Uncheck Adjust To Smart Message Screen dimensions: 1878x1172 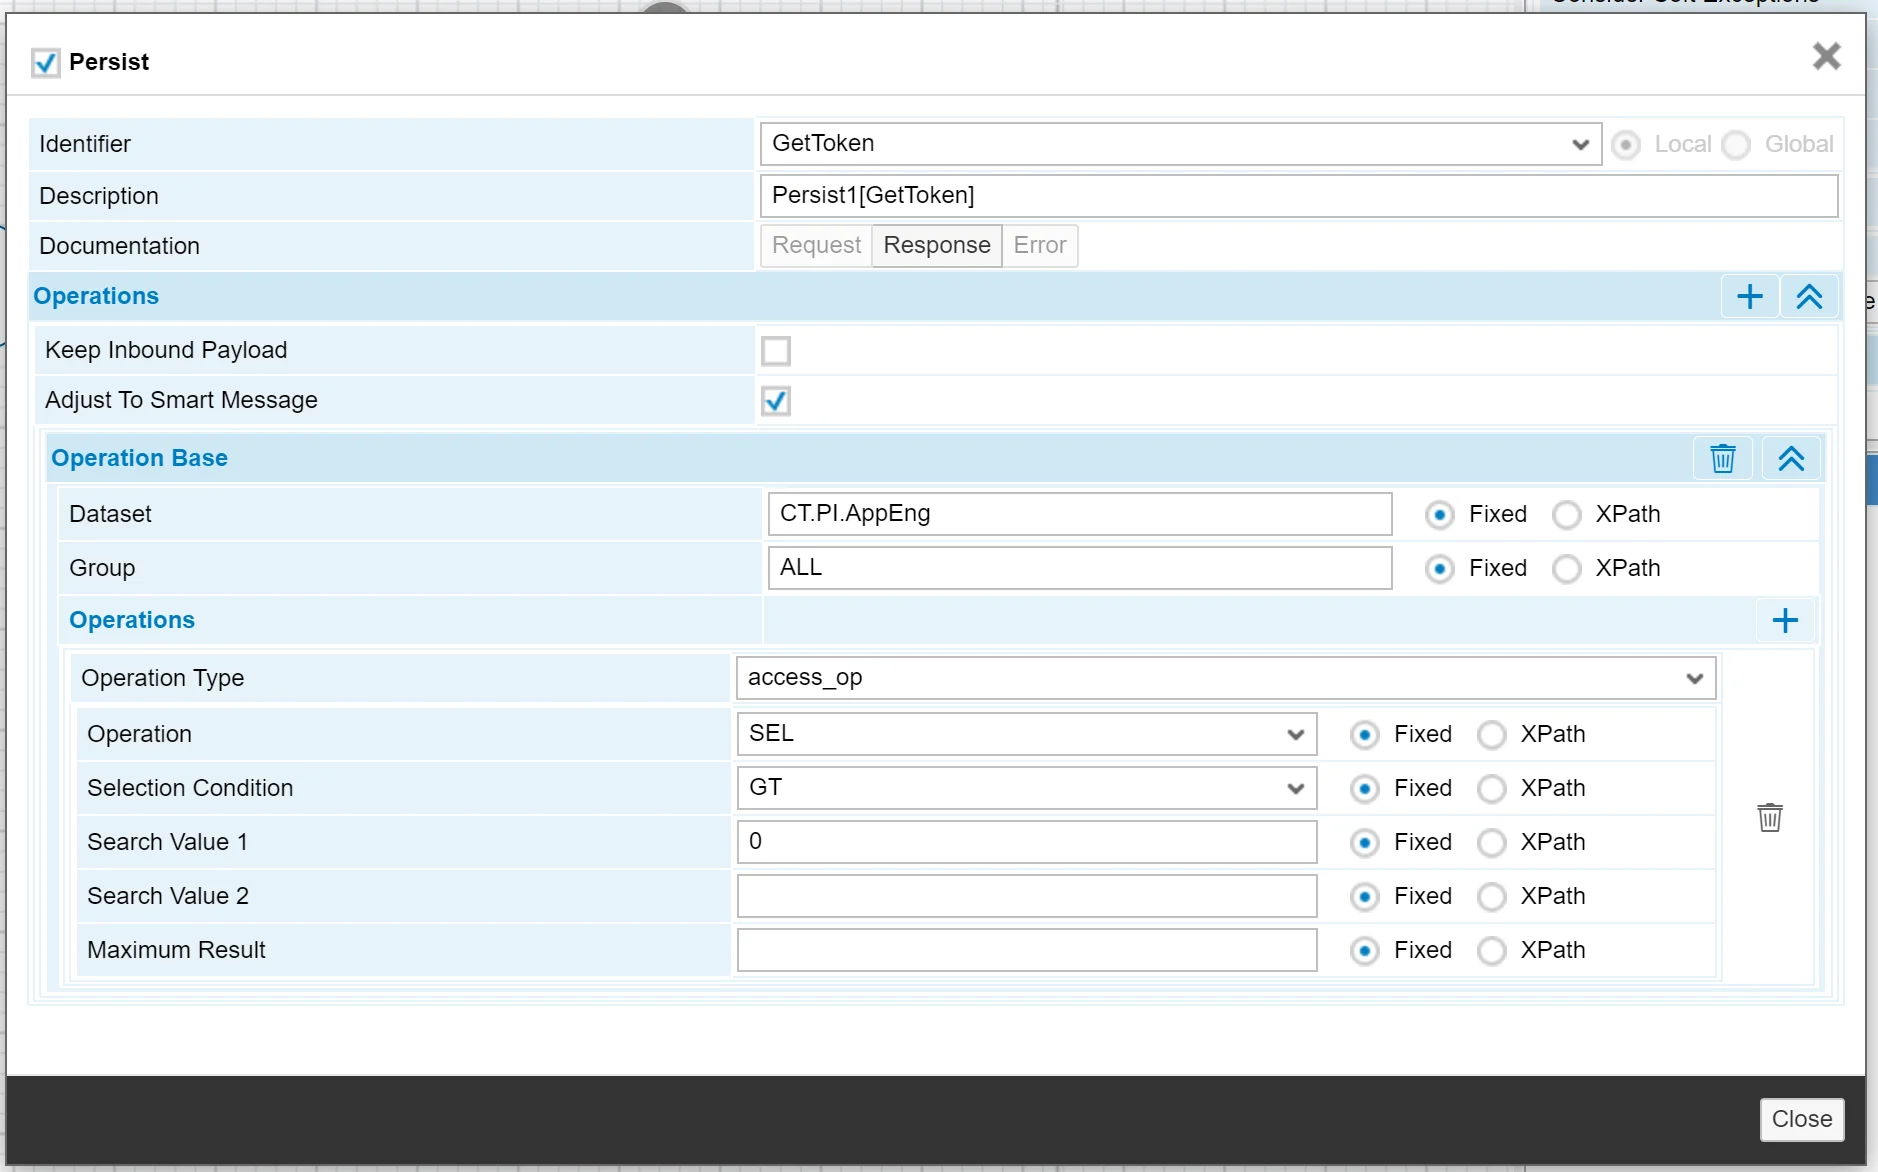776,401
